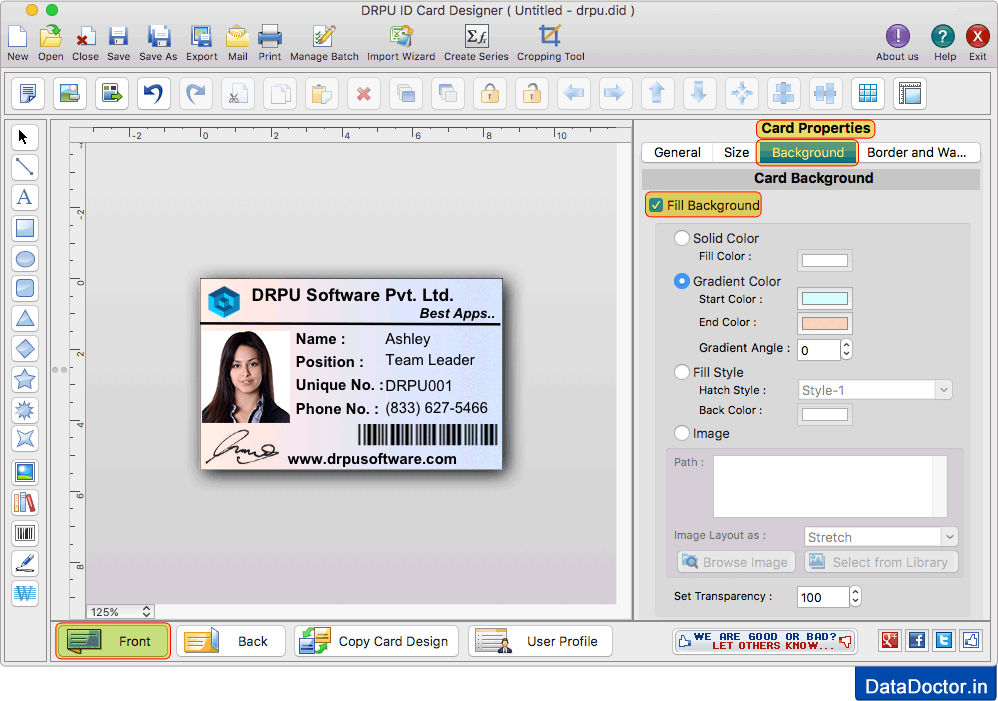This screenshot has height=701, width=998.
Task: Select the Fill Style radio option
Action: click(x=682, y=372)
